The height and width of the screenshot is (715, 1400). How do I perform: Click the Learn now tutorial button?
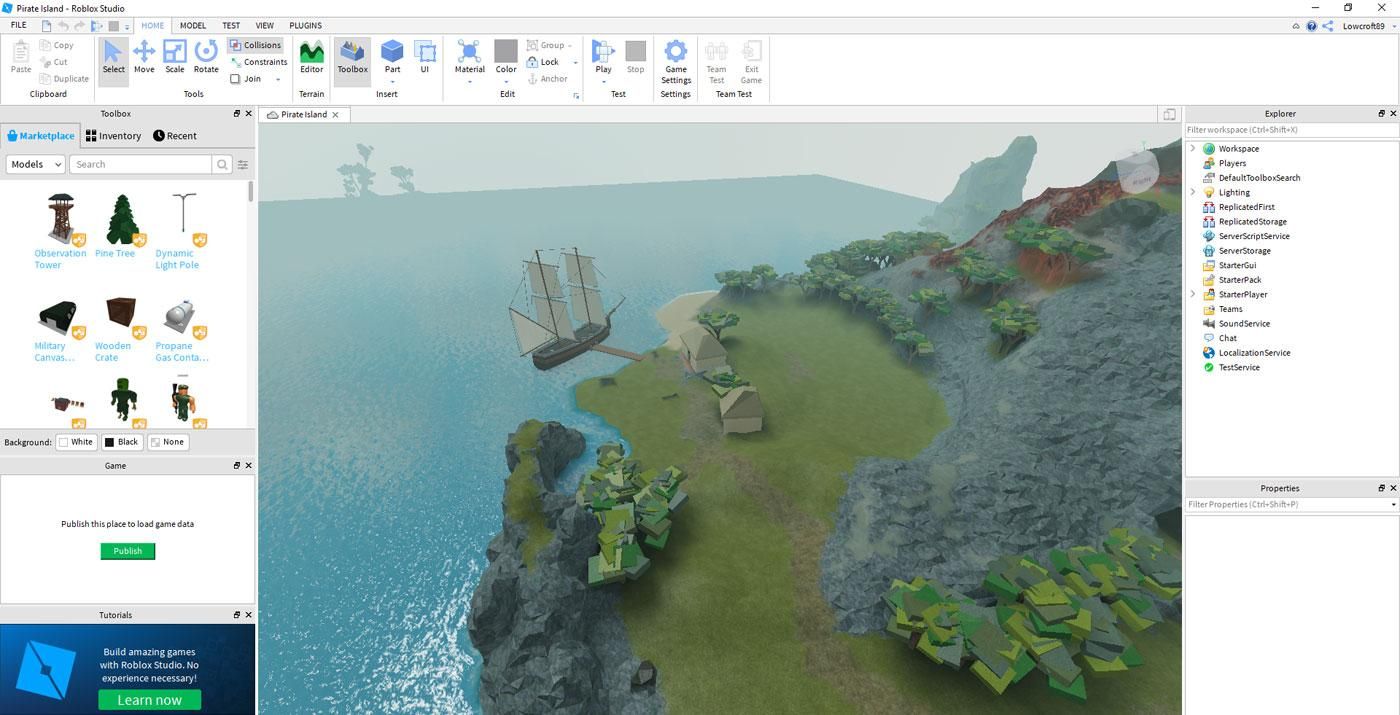coord(150,700)
